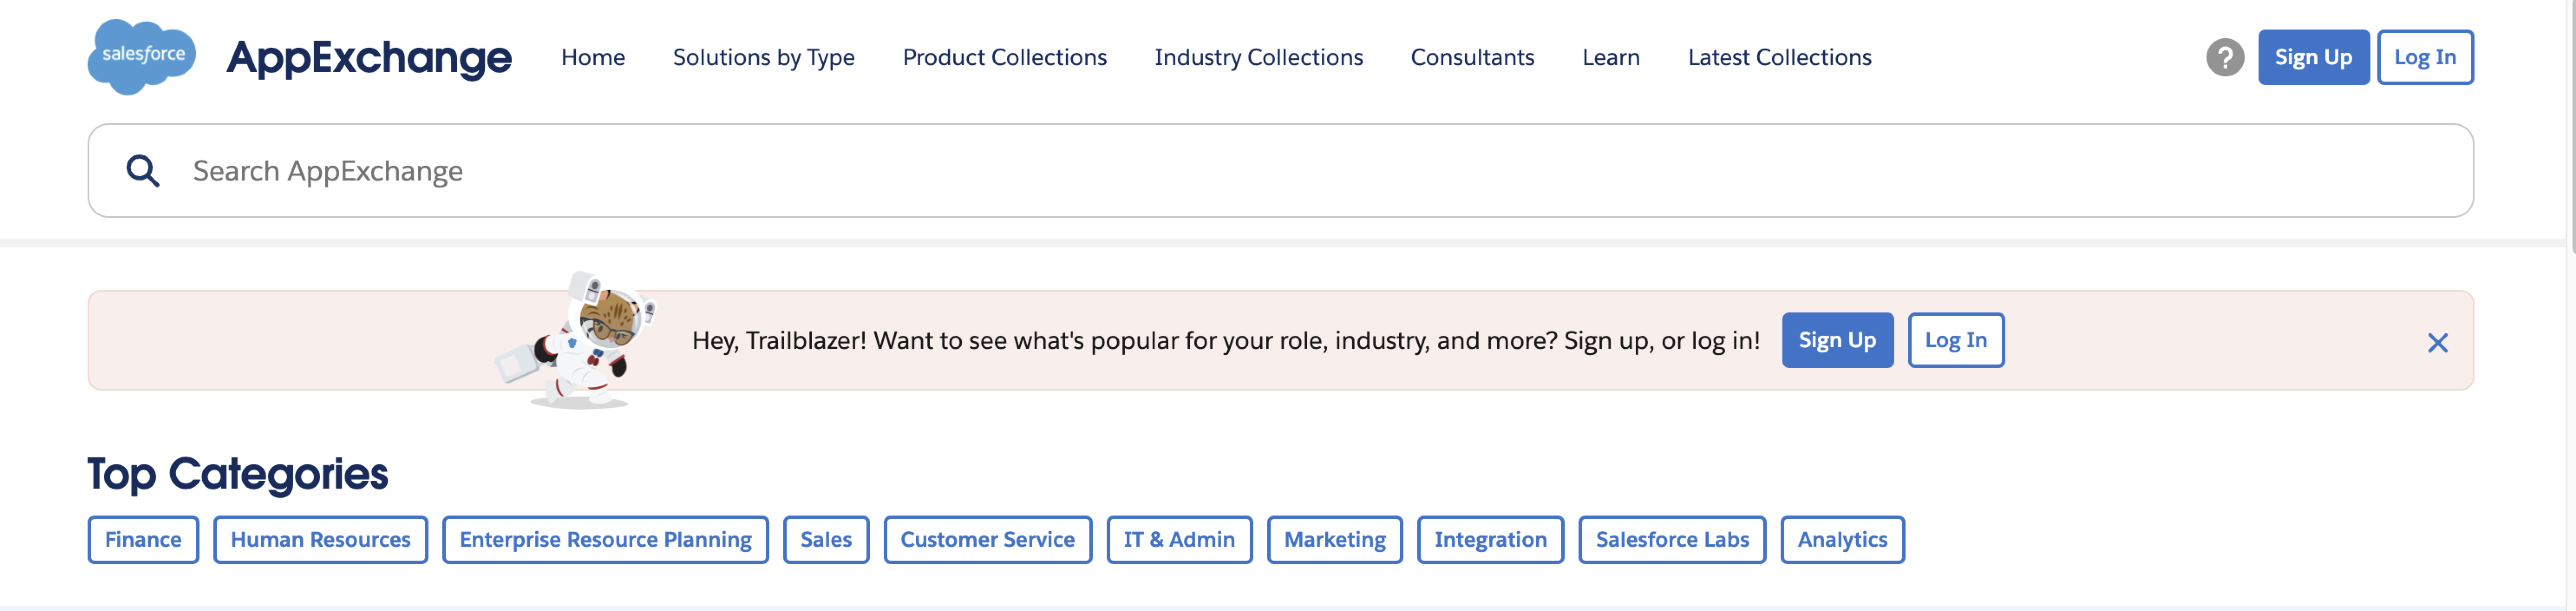Click the banner Log In button

[x=1955, y=340]
